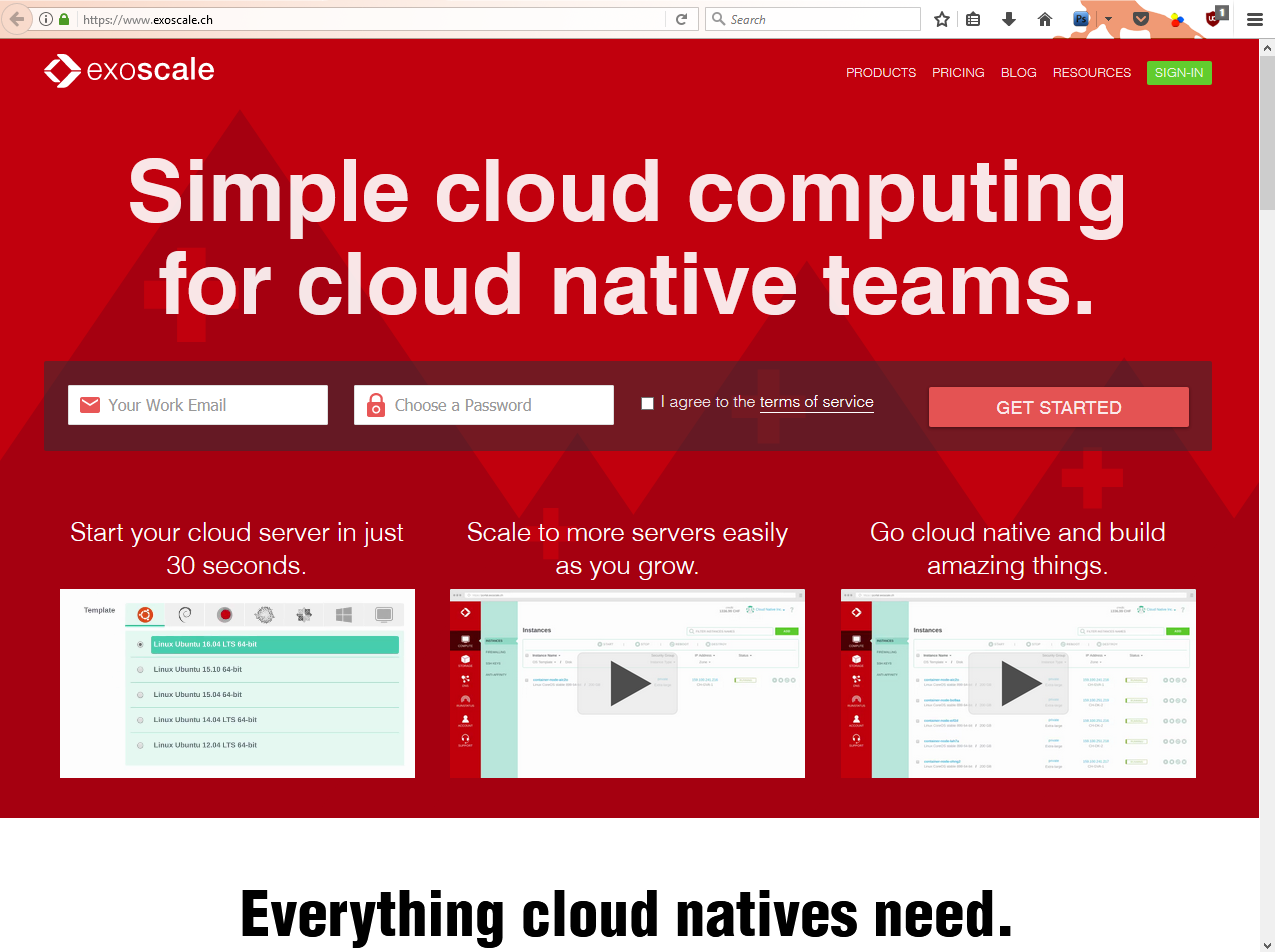Click the Ps extension icon in toolbar
The width and height of the screenshot is (1275, 952).
(1081, 19)
